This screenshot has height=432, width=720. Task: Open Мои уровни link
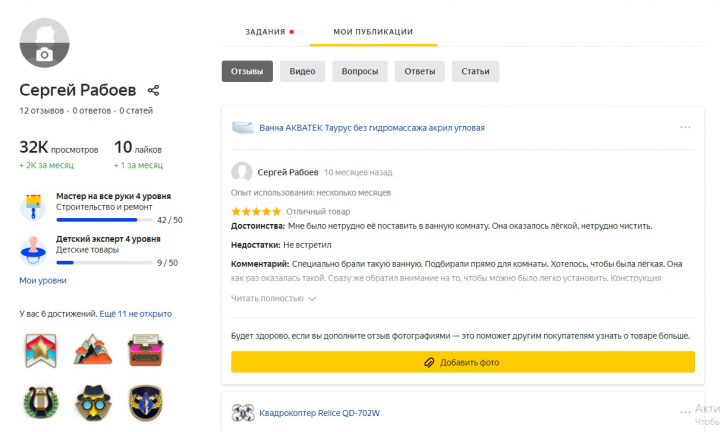point(43,281)
